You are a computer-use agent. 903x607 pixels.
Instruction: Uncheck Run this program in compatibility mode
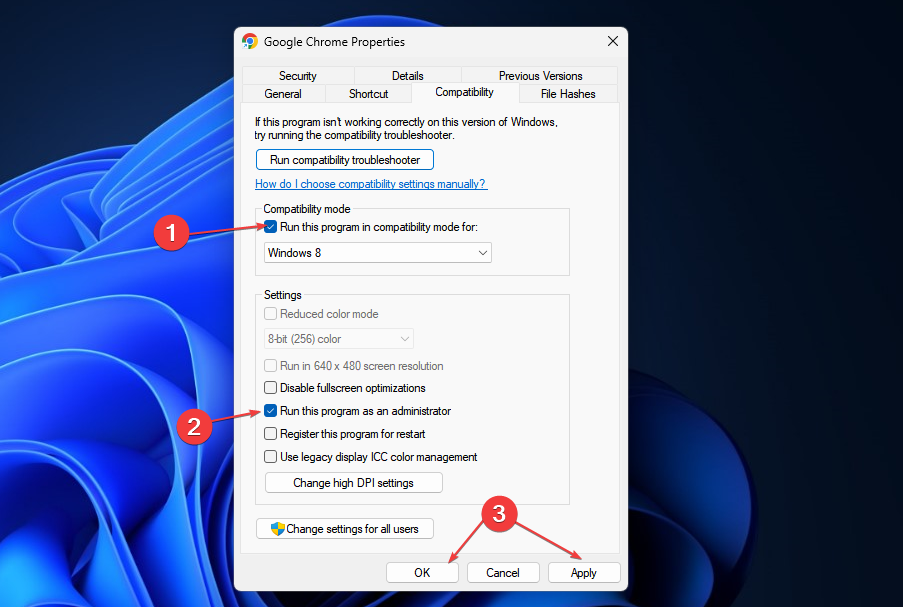point(270,227)
